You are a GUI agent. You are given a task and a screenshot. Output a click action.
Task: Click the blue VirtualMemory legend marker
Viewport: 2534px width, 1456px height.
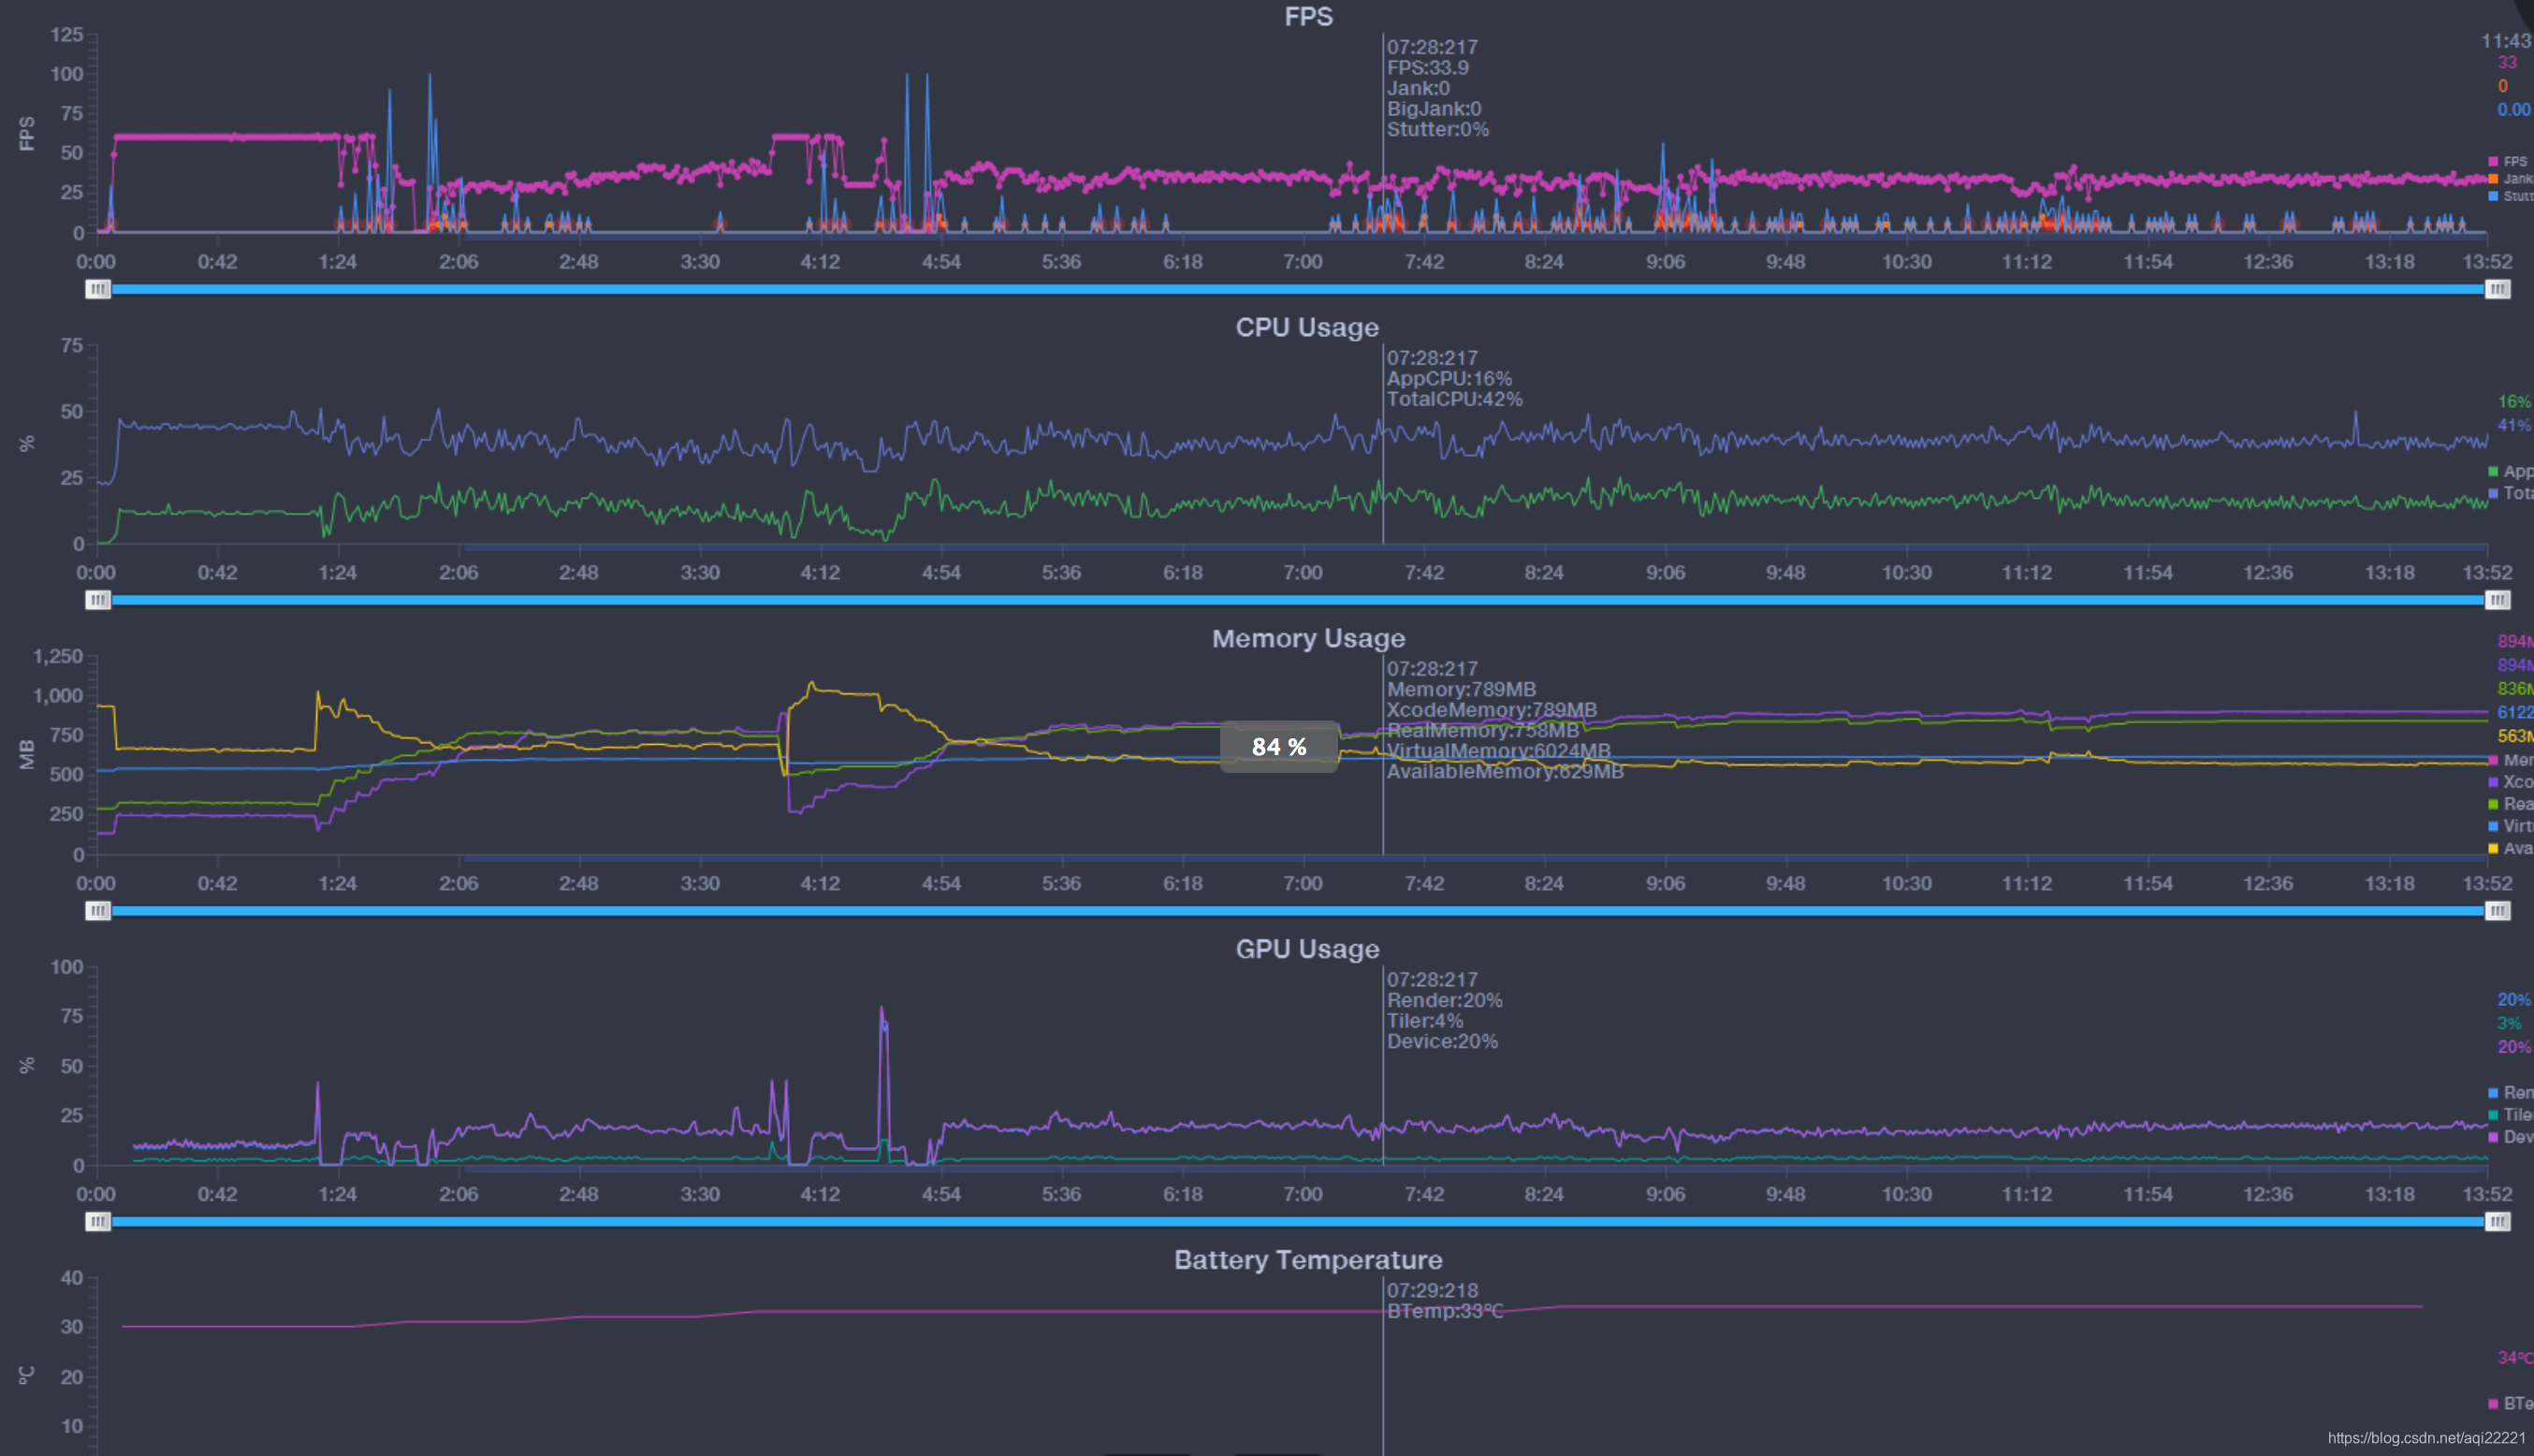[2493, 826]
